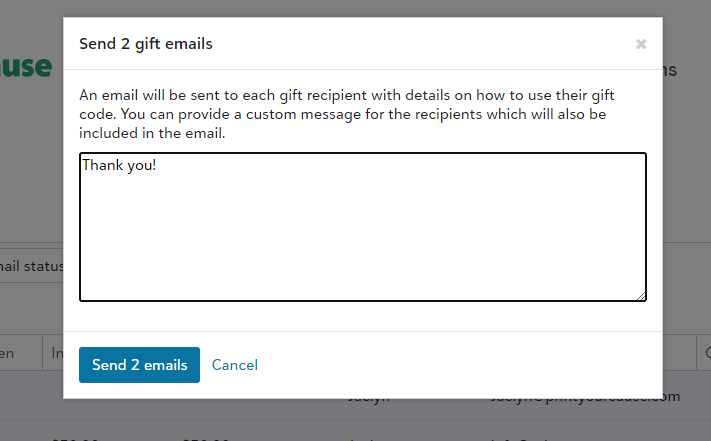This screenshot has width=711, height=441.
Task: Click the green logo behind the dialog
Action: pyautogui.click(x=26, y=67)
